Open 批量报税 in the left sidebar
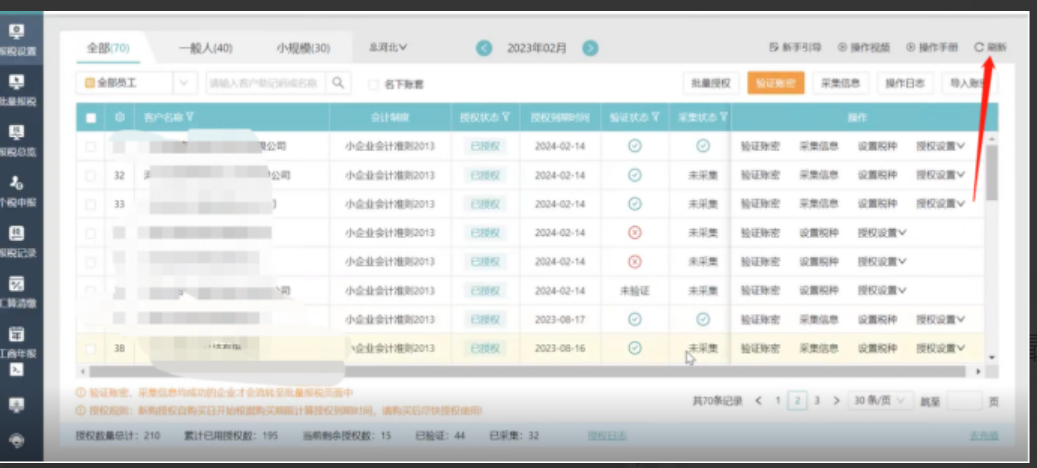The height and width of the screenshot is (468, 1037). pyautogui.click(x=17, y=88)
